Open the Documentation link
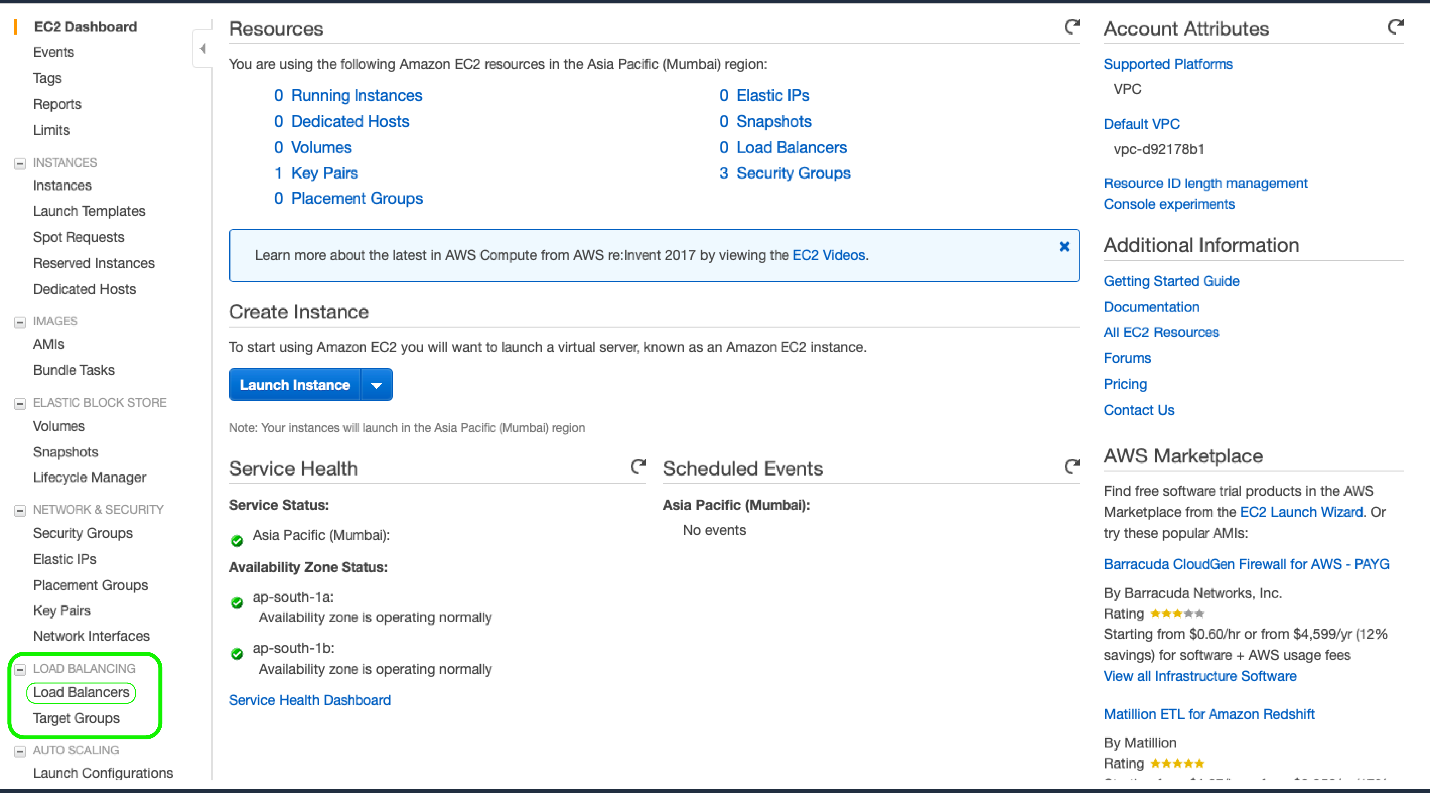Image resolution: width=1430 pixels, height=793 pixels. (1152, 307)
